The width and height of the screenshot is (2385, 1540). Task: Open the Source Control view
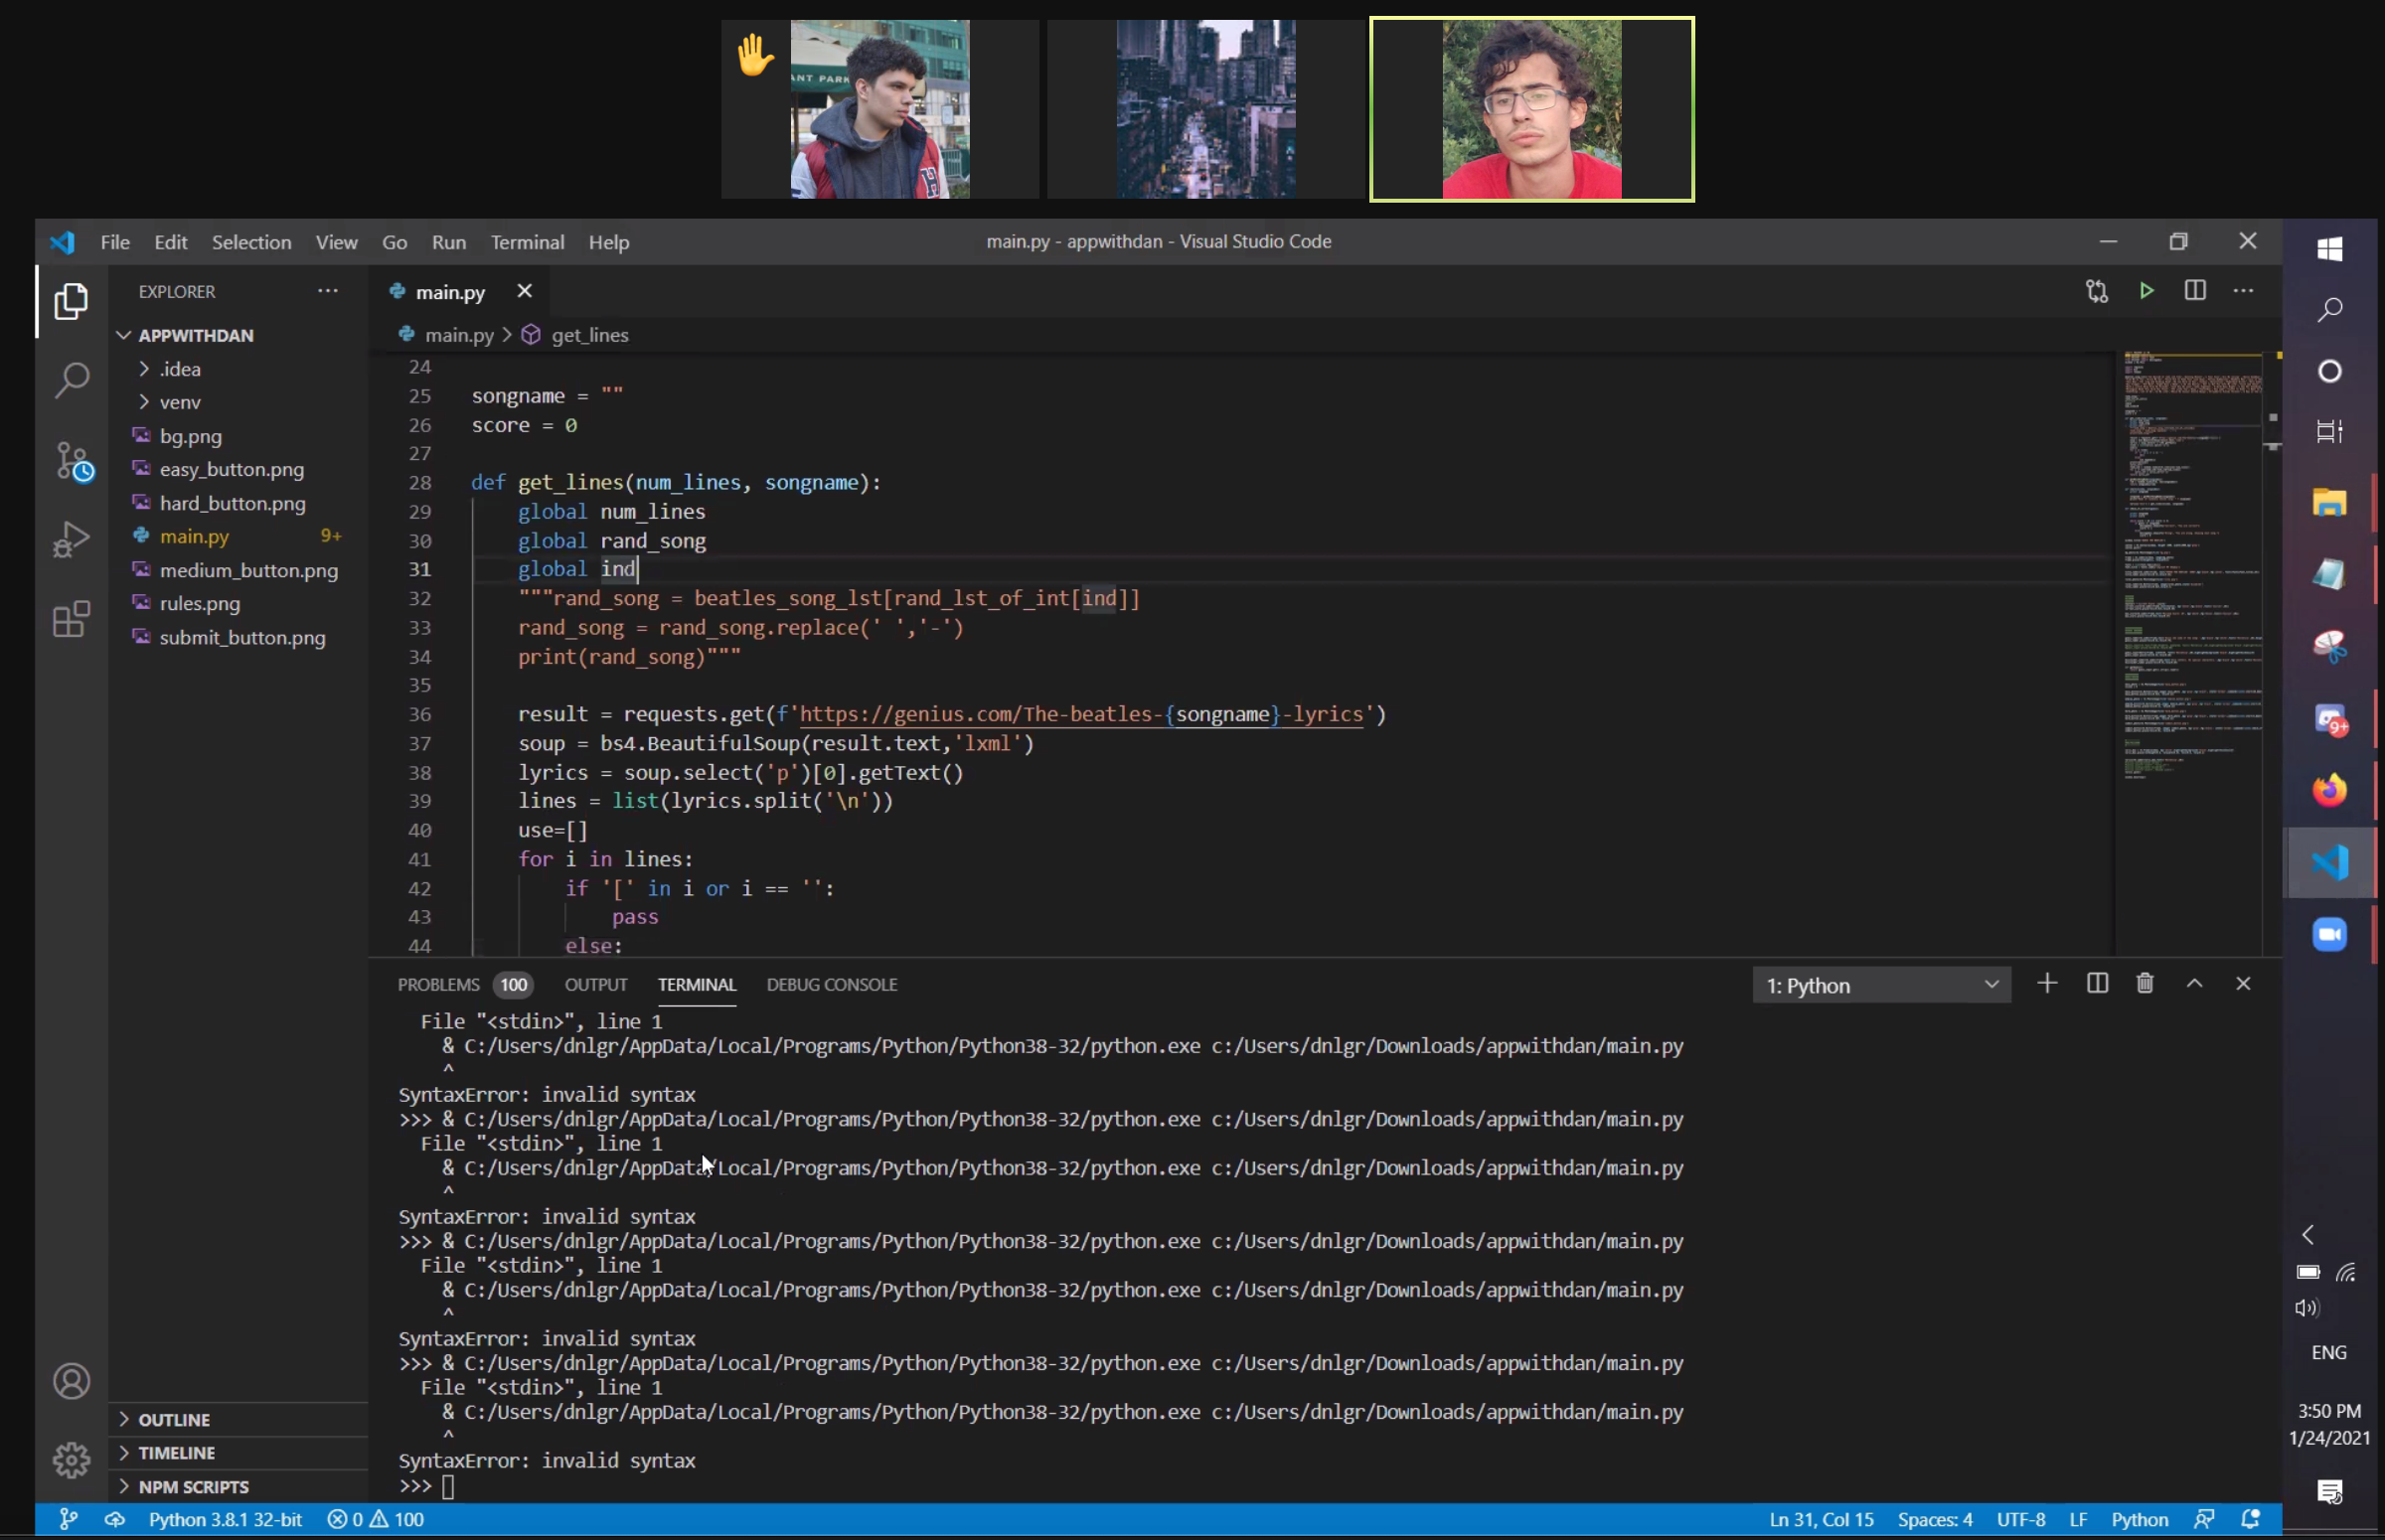pos(73,461)
